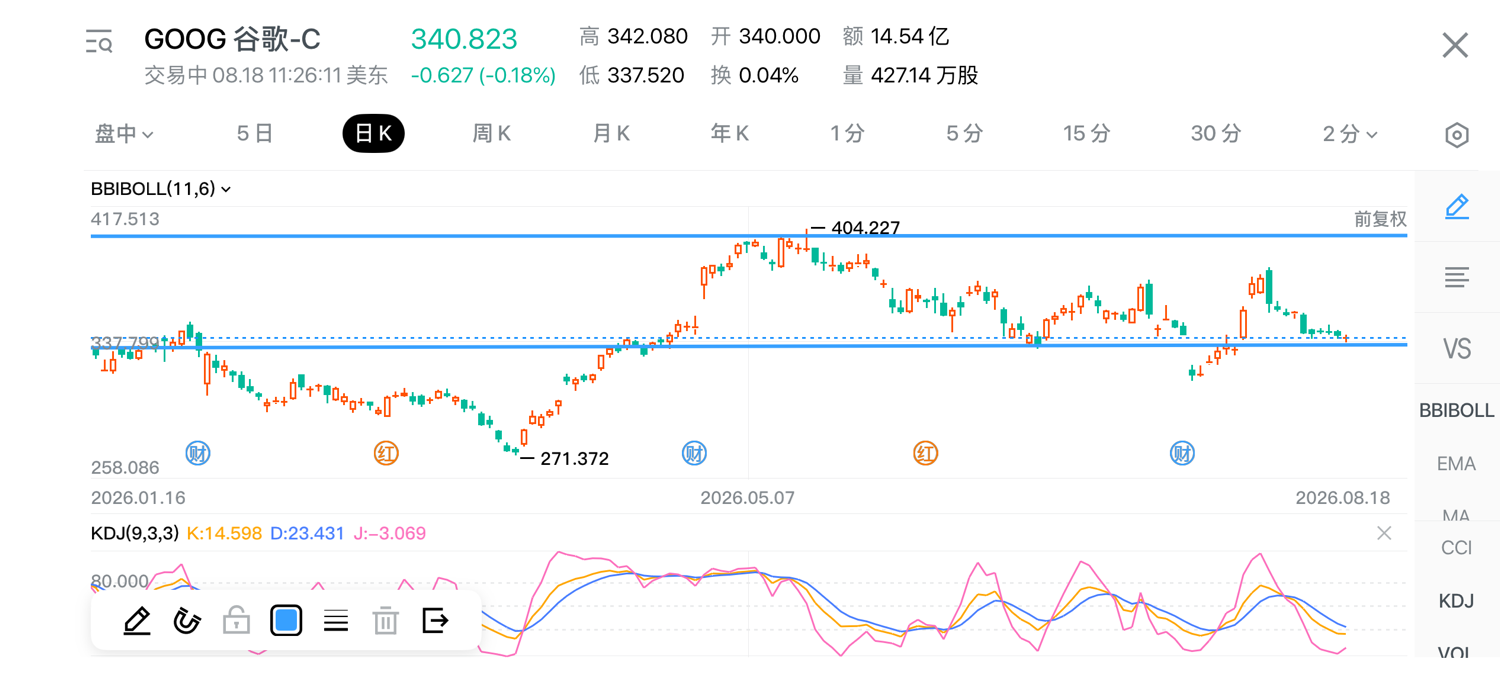Select the 1分 interval tab

pyautogui.click(x=847, y=134)
